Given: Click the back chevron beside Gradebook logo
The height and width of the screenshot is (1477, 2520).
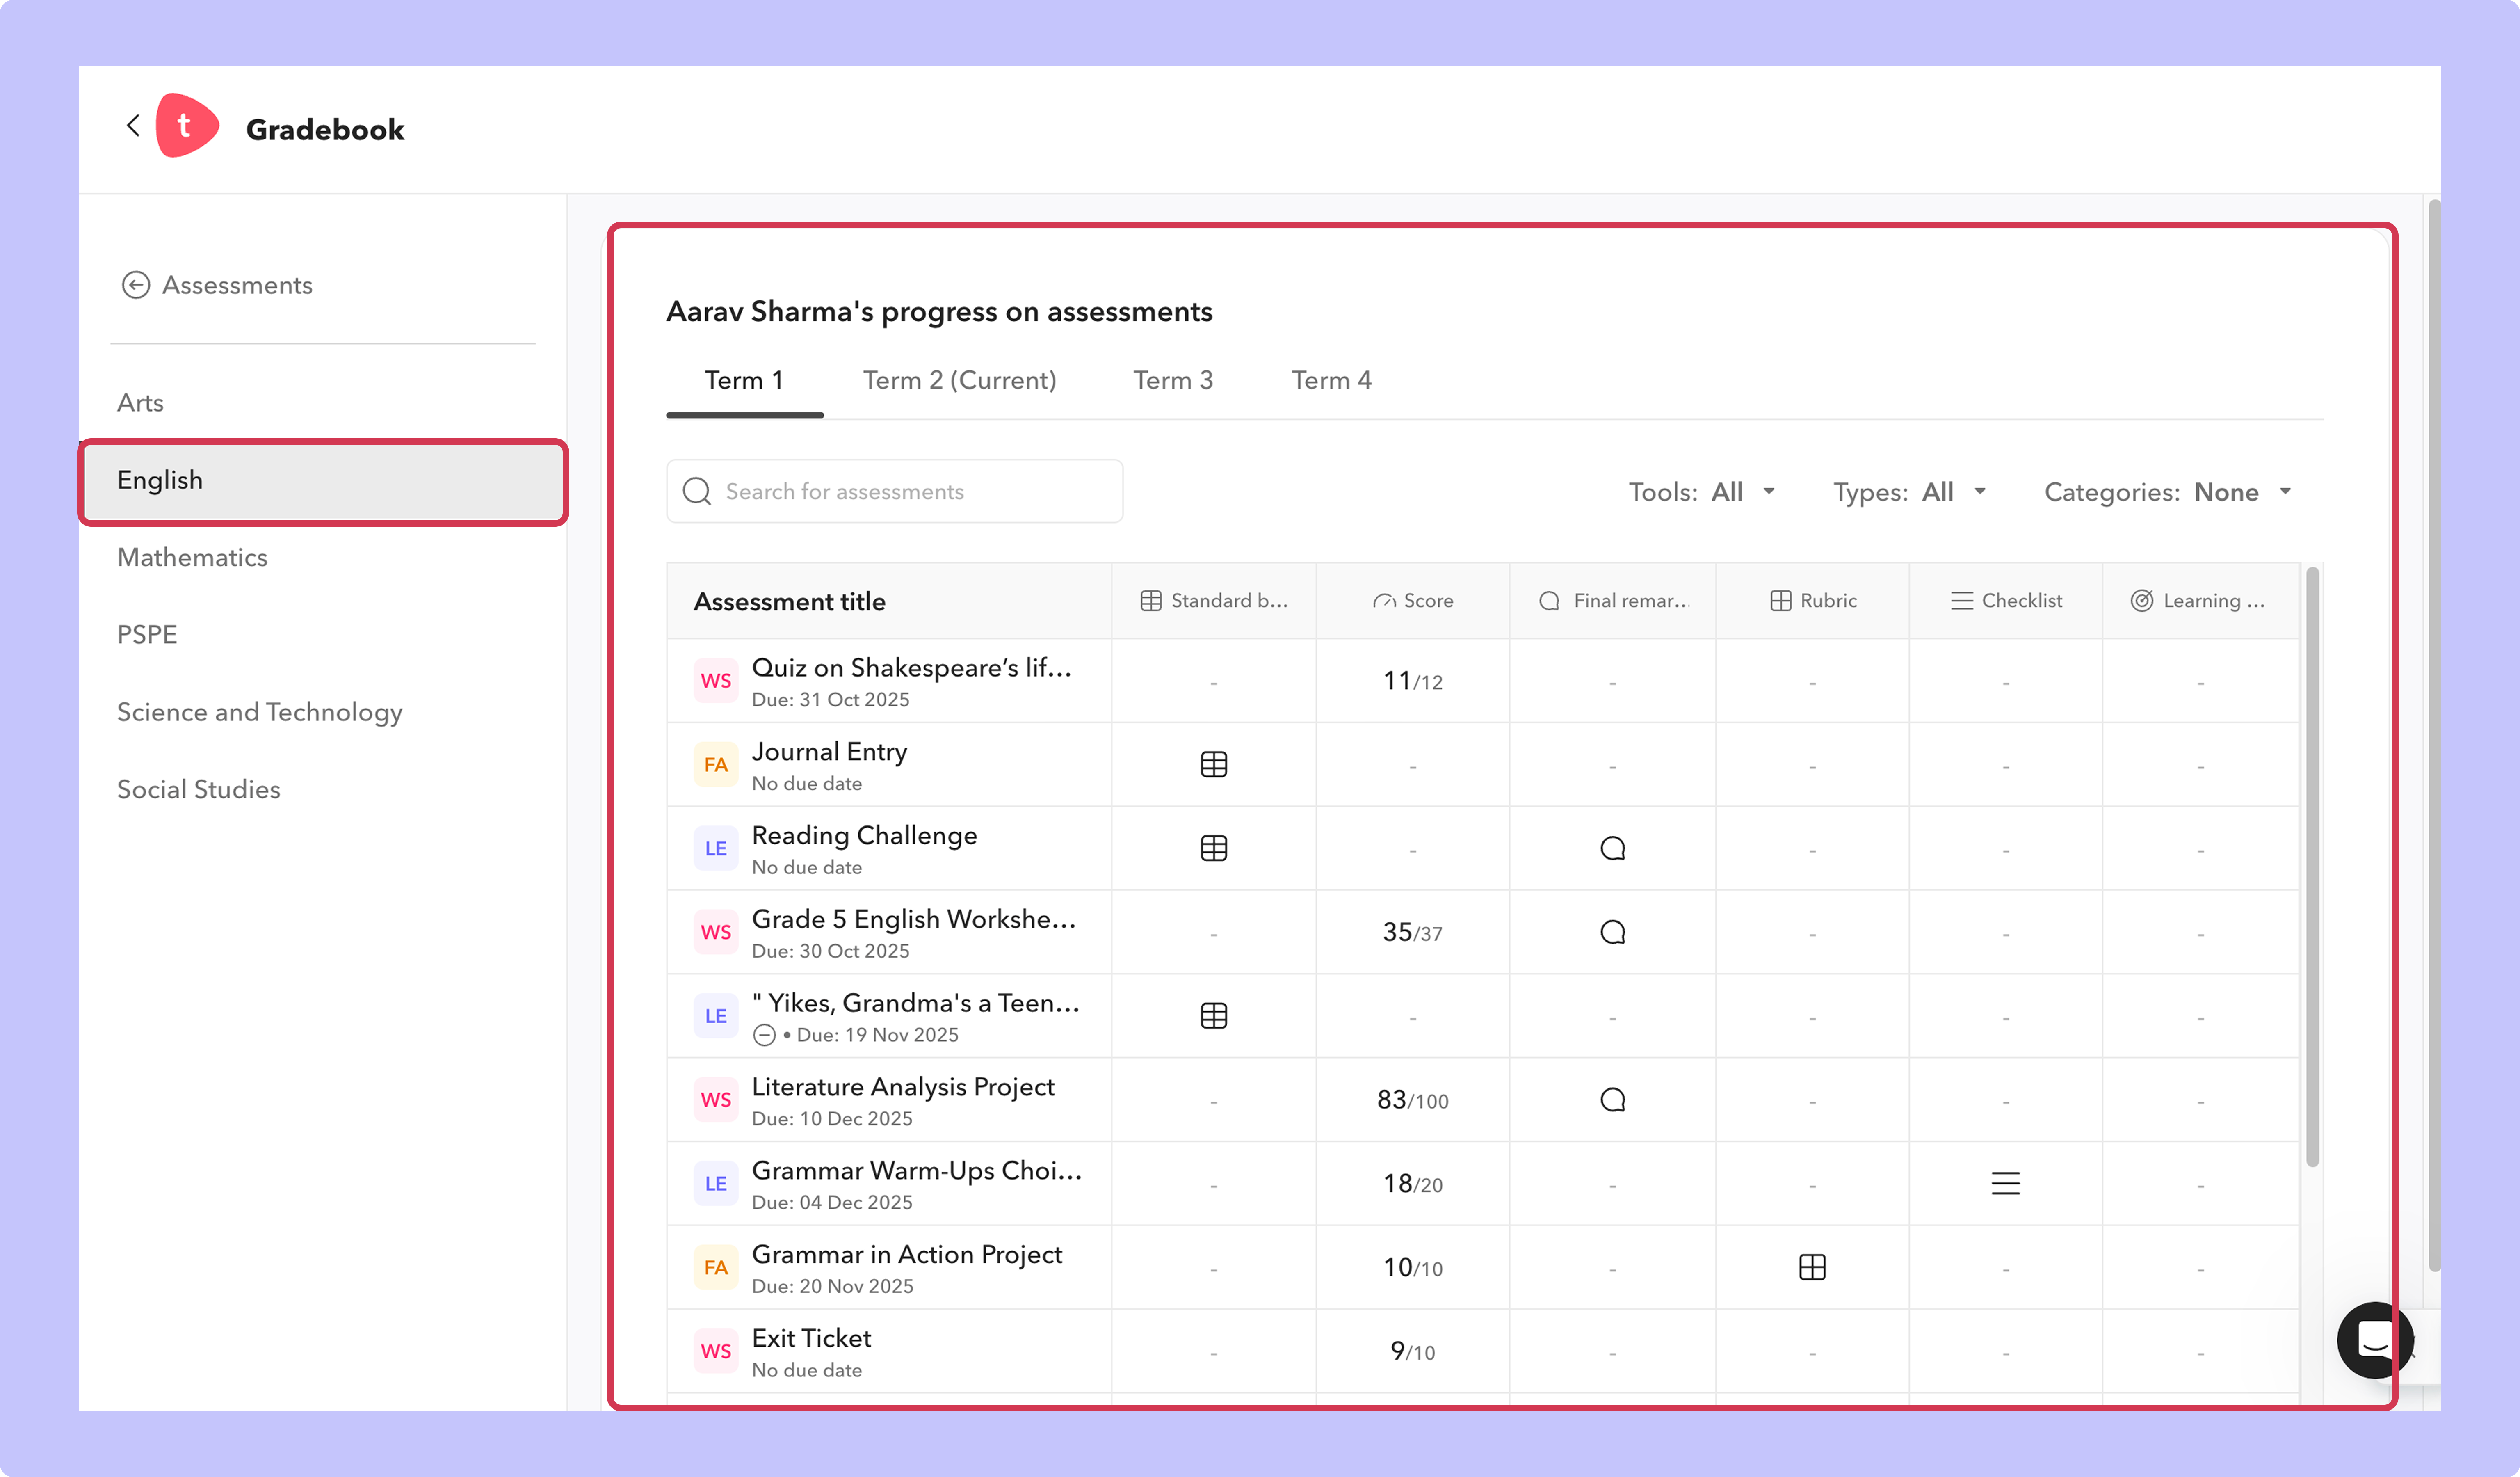Looking at the screenshot, I should click(133, 126).
